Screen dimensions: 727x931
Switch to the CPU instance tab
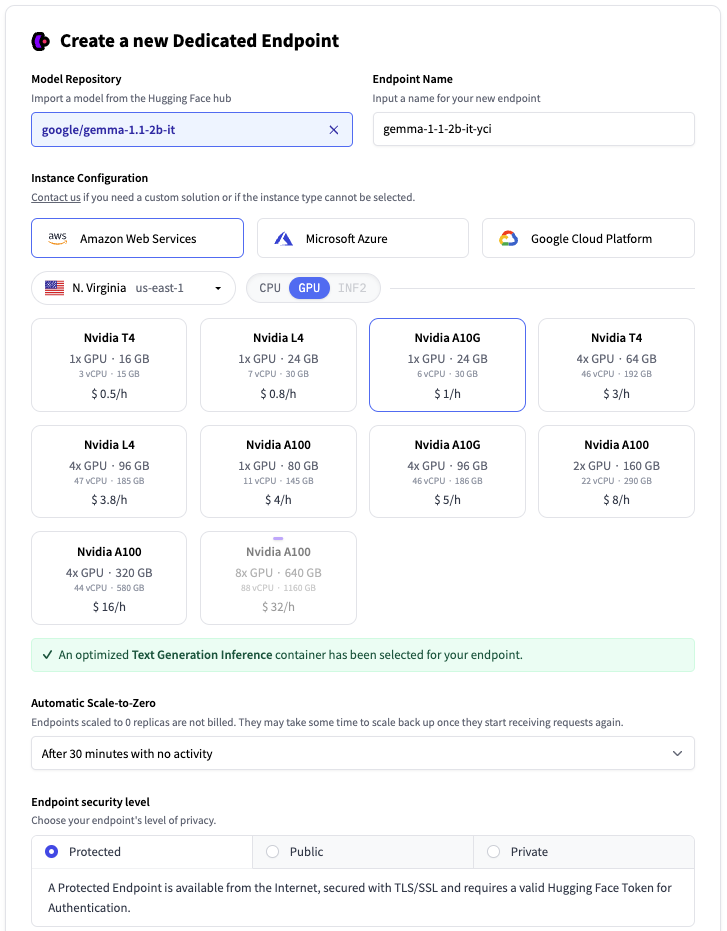(x=270, y=288)
